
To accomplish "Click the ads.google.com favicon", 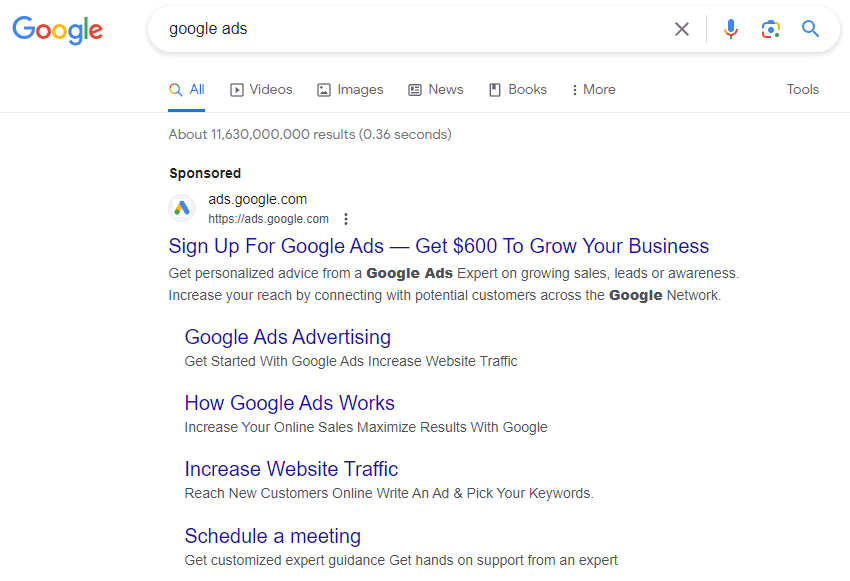I will tap(182, 208).
